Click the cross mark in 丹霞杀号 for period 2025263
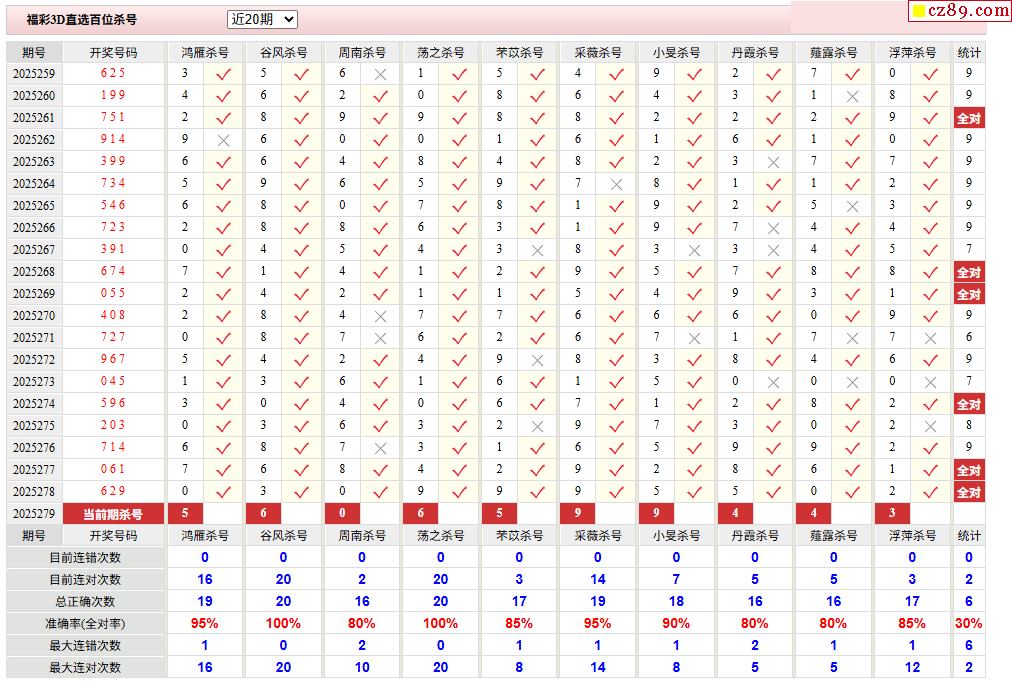The image size is (1012, 684). pos(773,162)
